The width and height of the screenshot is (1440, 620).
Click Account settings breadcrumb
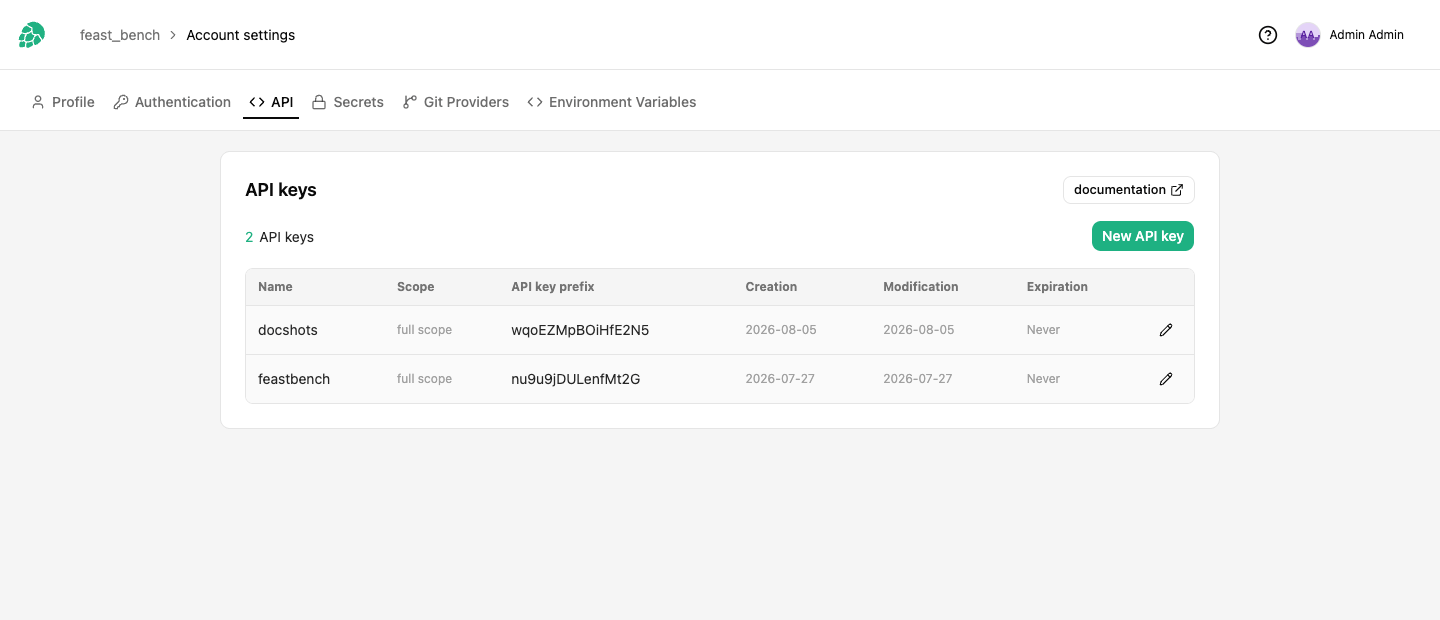coord(241,35)
